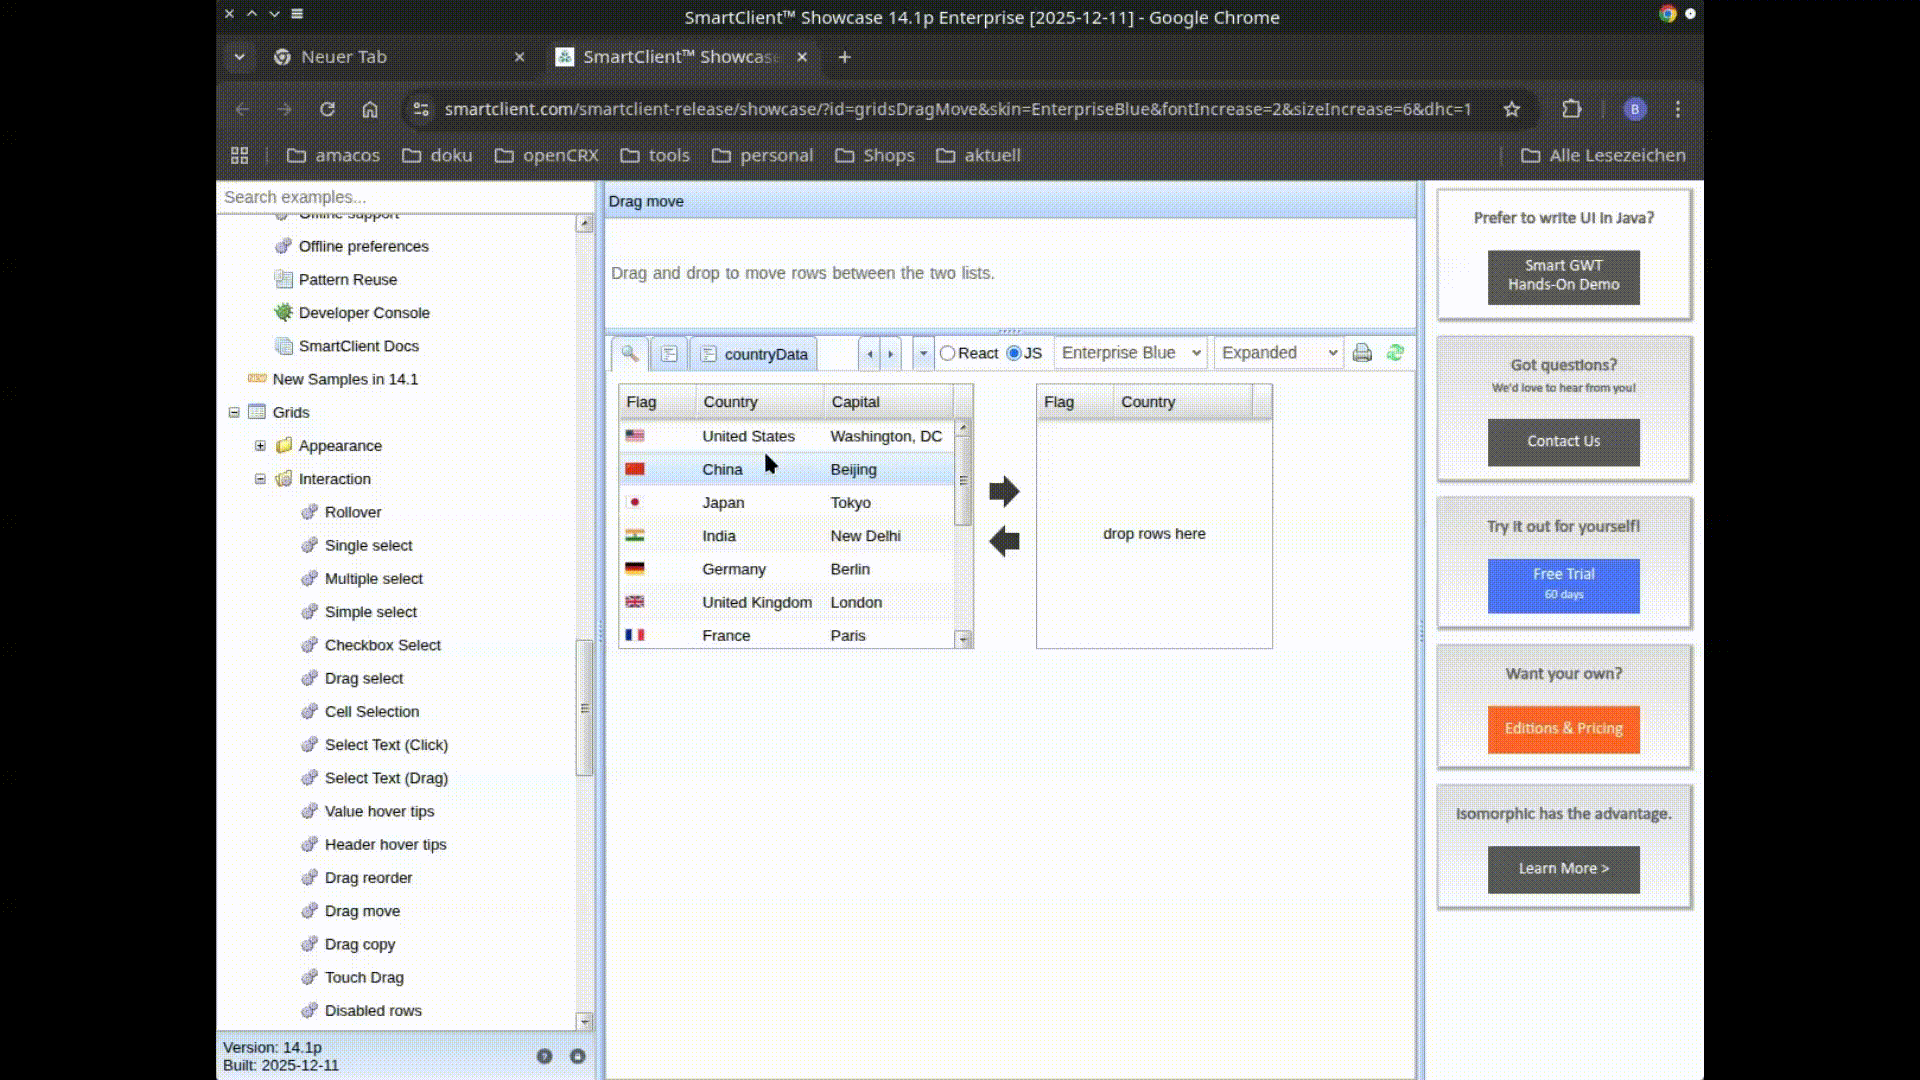Select the JS radio button
Viewport: 1920px width, 1080px height.
point(1014,353)
